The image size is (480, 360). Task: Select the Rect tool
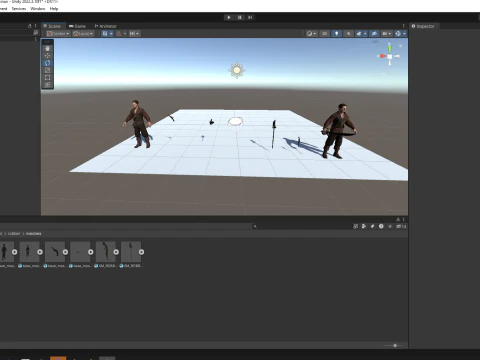pos(47,78)
